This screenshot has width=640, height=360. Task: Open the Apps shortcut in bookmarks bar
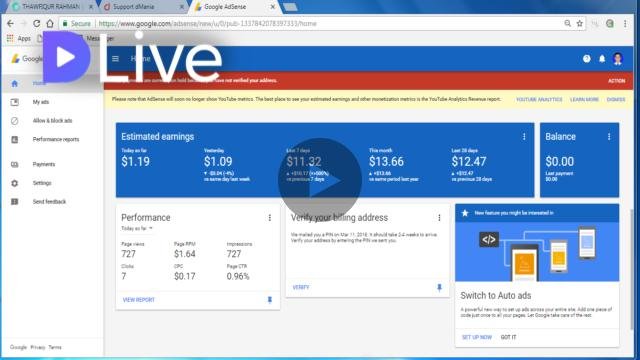pos(19,38)
